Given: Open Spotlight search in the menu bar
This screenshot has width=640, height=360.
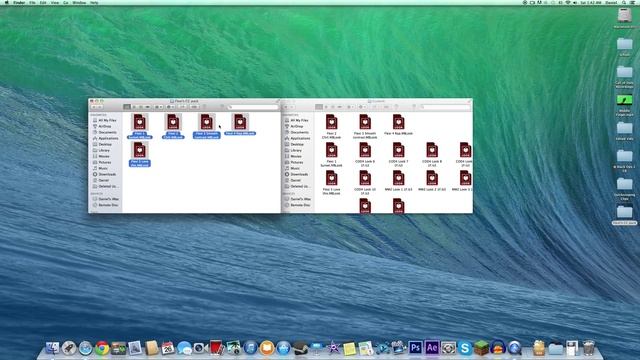Looking at the screenshot, I should (624, 2).
